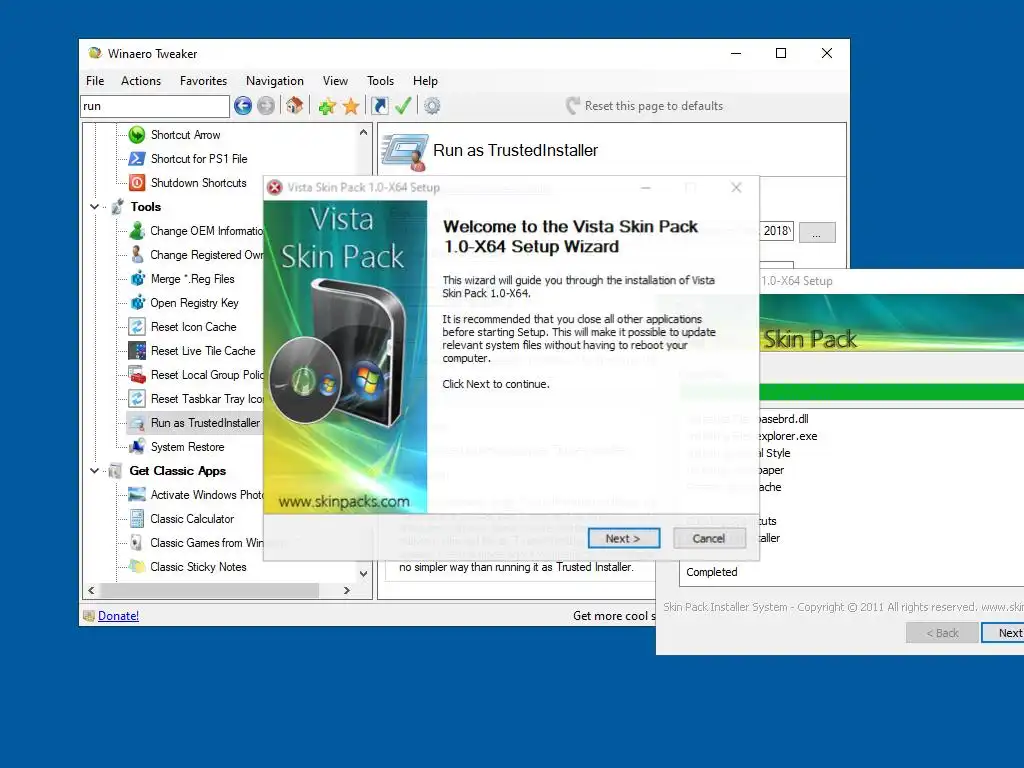Open the Tools menu

click(380, 80)
